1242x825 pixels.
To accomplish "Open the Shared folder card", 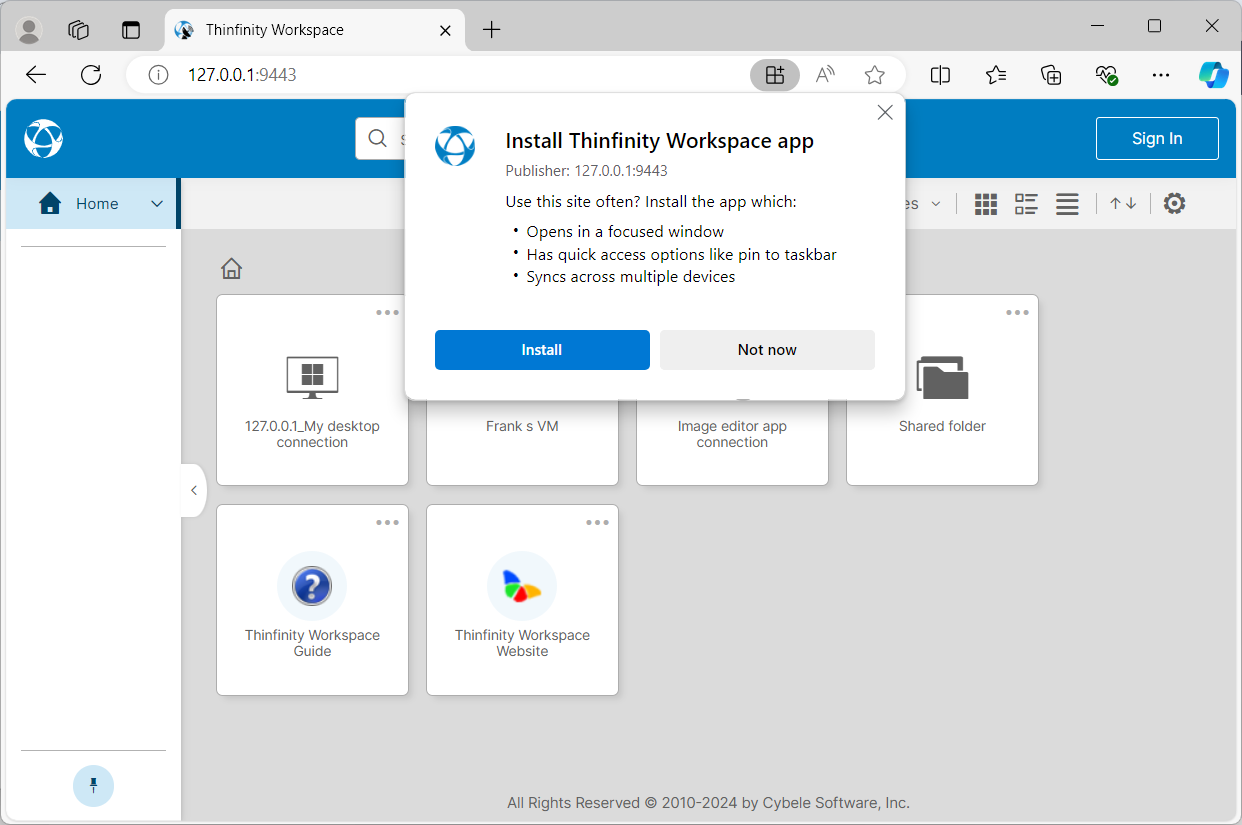I will (942, 390).
